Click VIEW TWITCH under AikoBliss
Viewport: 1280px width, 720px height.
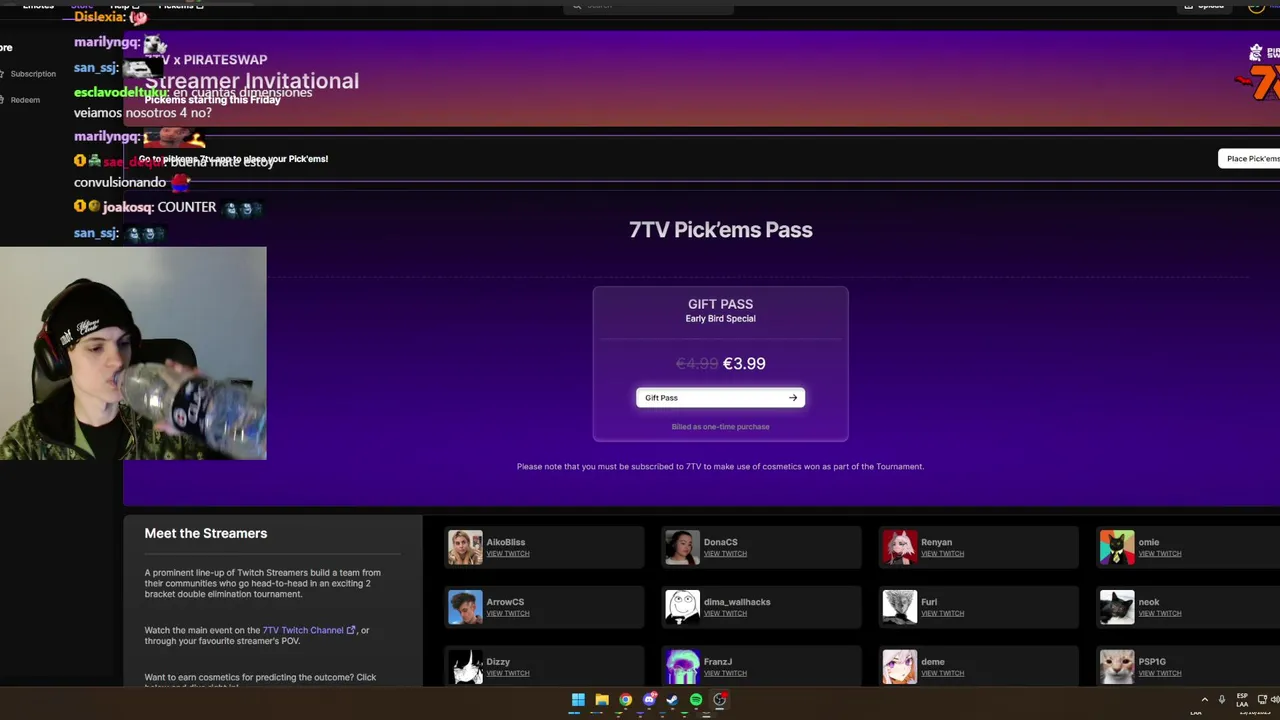pos(508,554)
